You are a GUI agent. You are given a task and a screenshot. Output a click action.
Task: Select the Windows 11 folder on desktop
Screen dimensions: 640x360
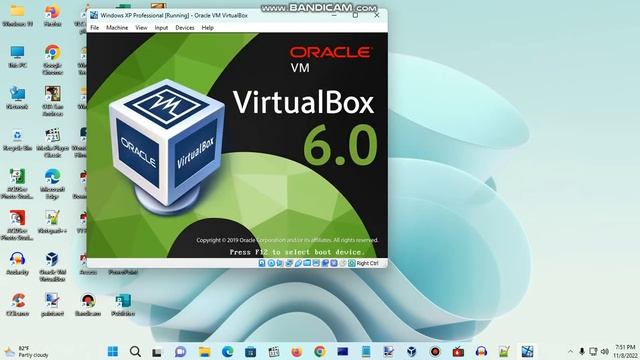[18, 16]
